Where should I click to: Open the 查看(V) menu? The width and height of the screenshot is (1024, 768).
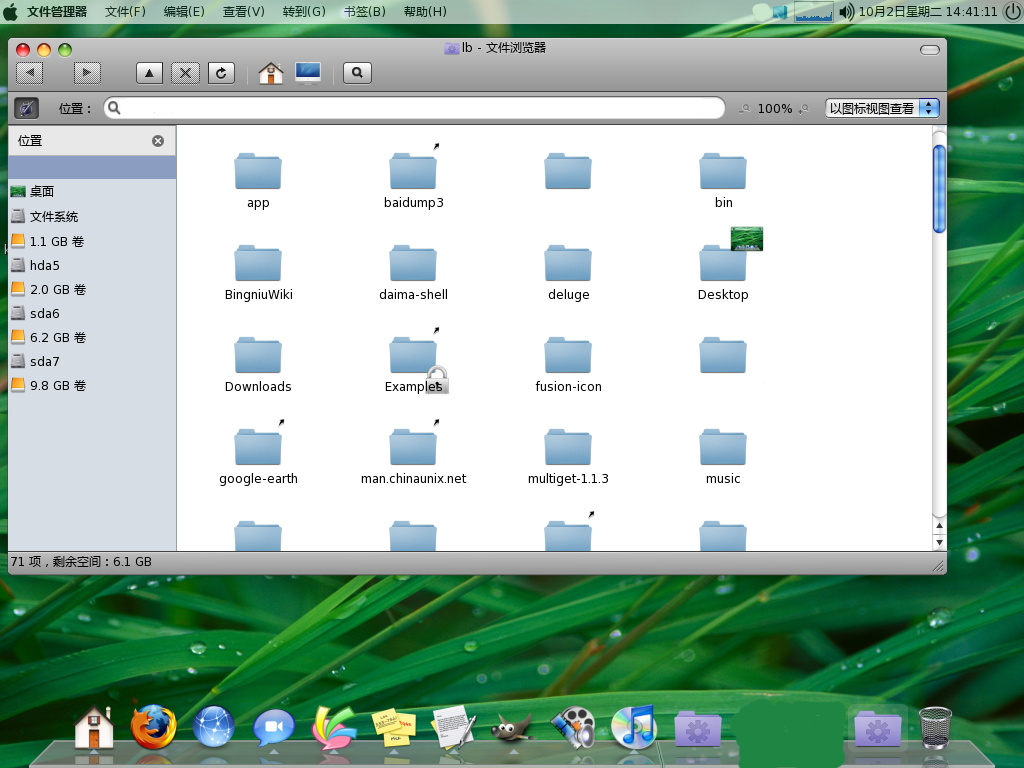244,12
